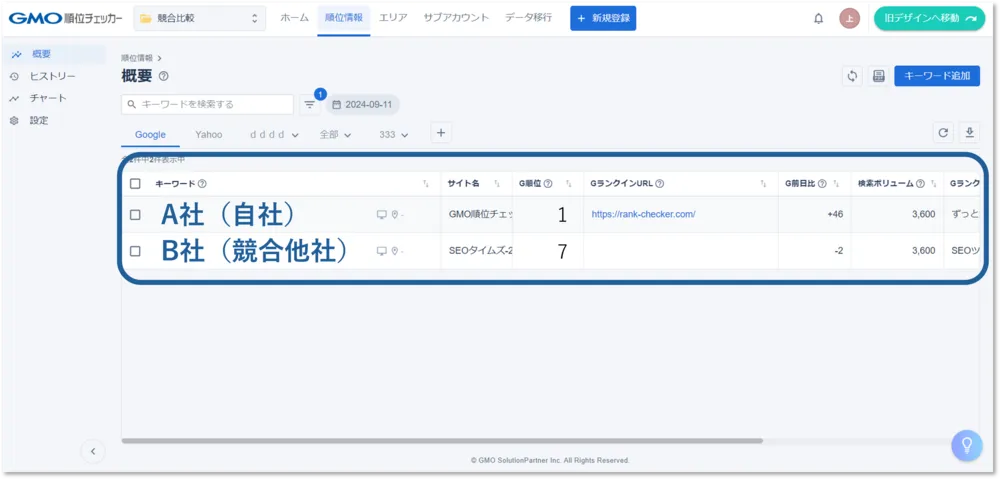Click the 順位情報 breadcrumb link

click(137, 58)
